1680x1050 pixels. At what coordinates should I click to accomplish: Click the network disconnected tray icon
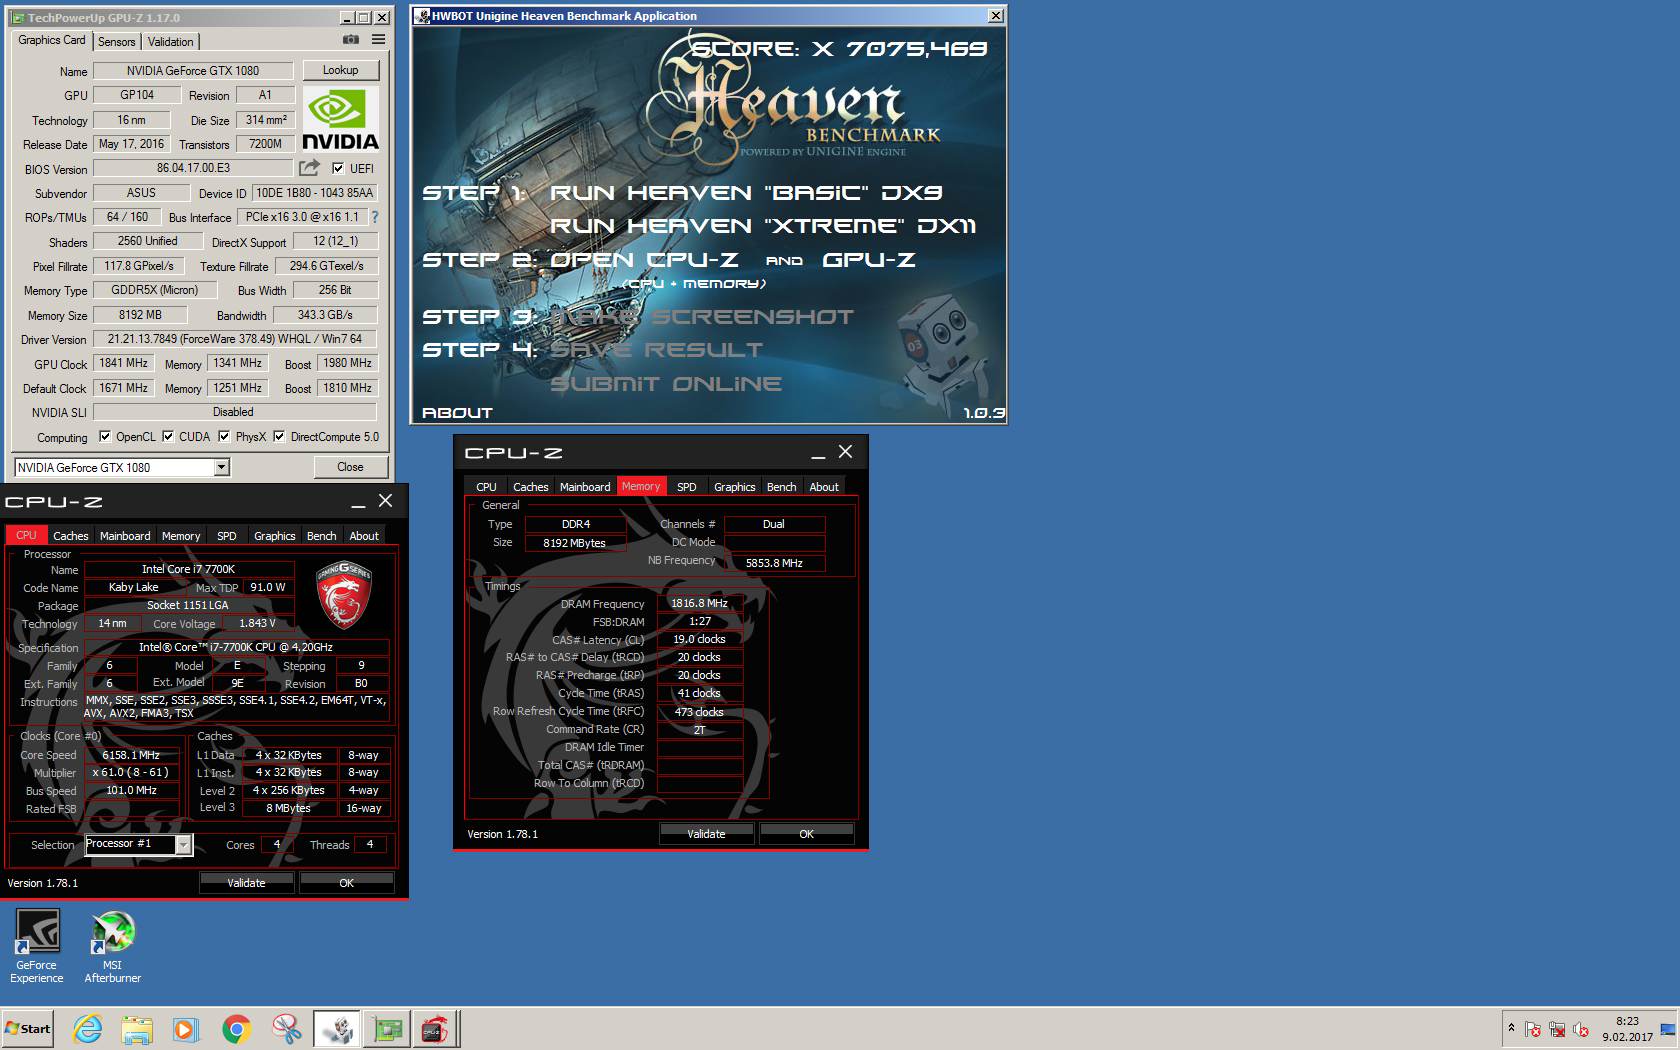click(1557, 1029)
